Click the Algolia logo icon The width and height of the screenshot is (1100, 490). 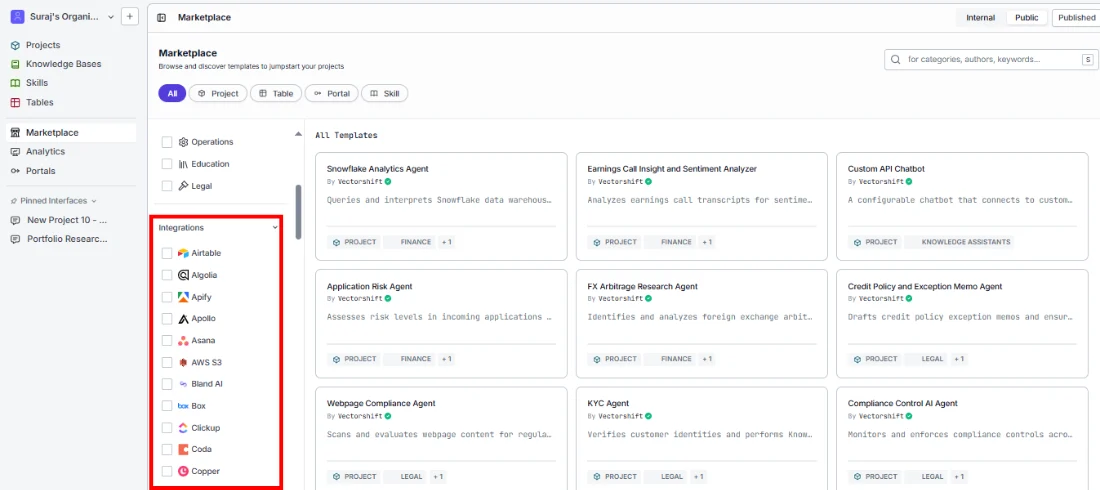(x=183, y=275)
